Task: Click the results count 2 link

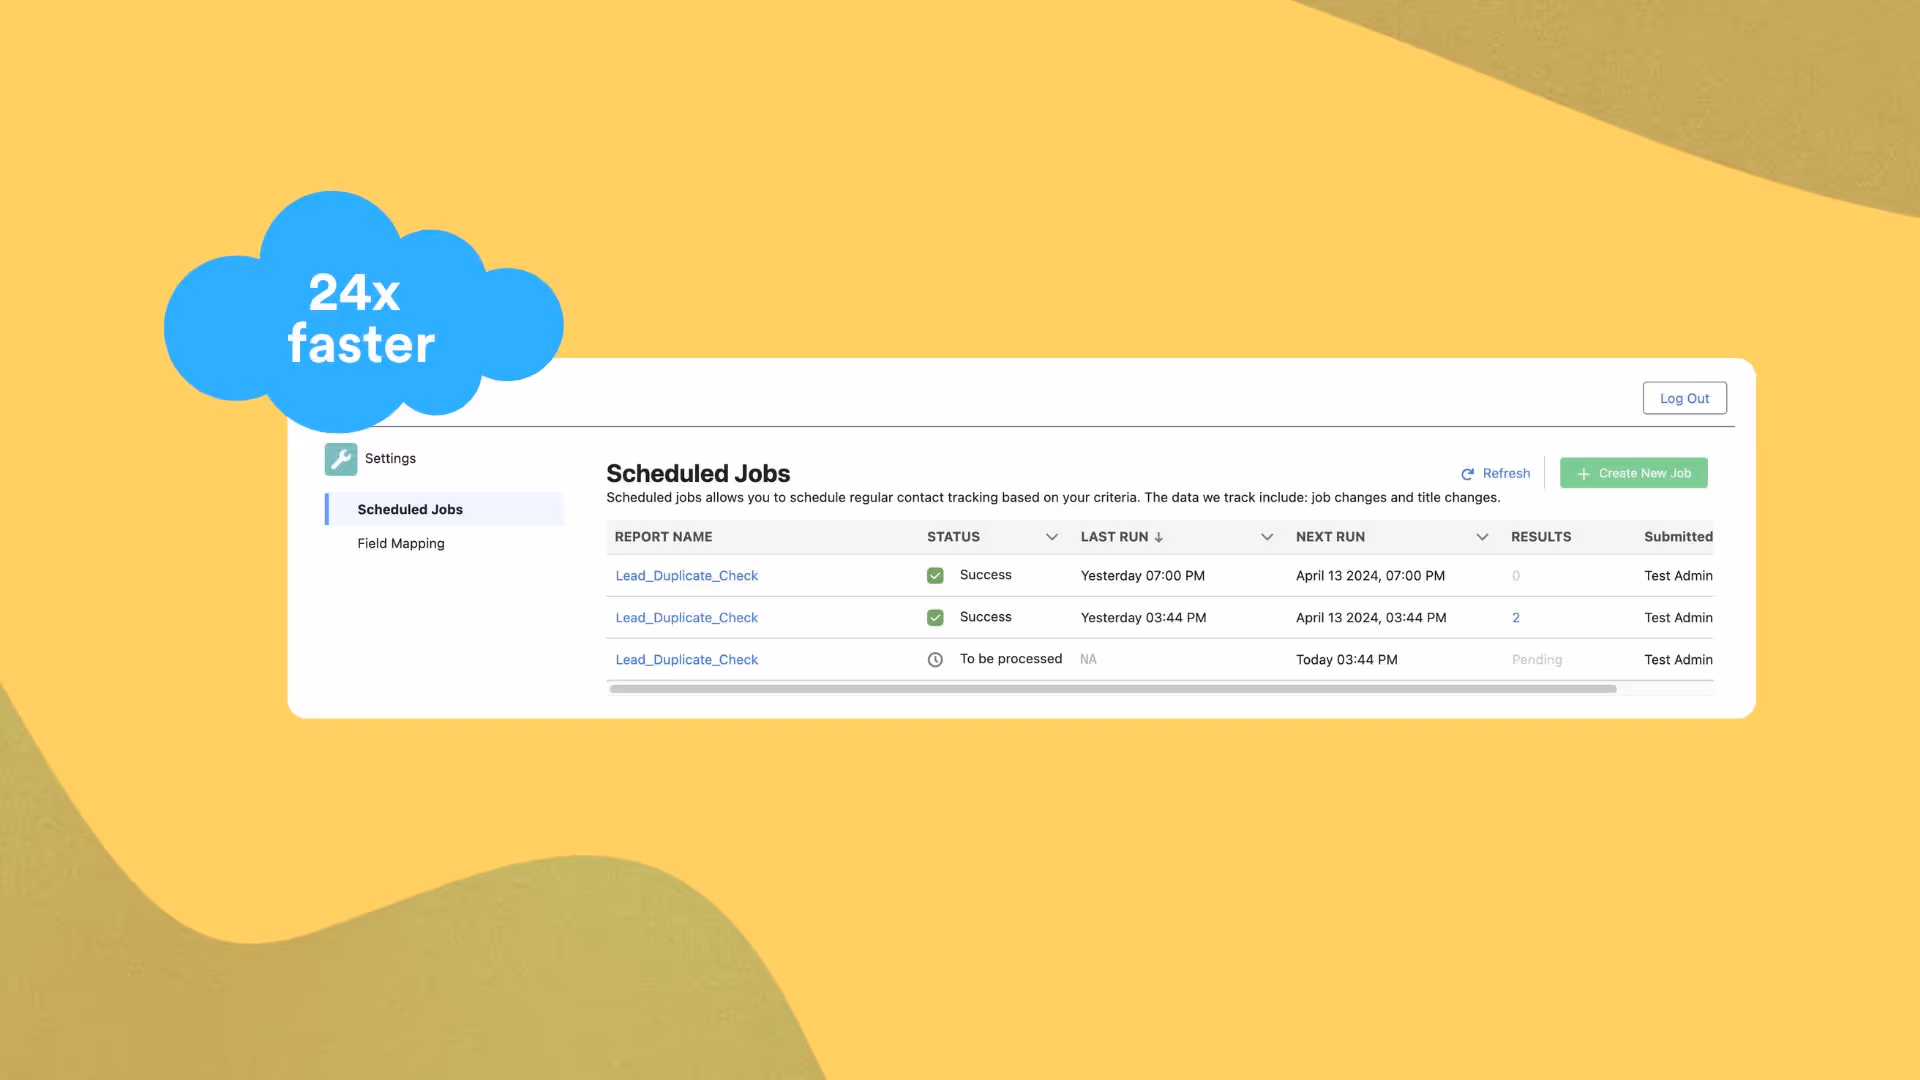Action: tap(1516, 618)
